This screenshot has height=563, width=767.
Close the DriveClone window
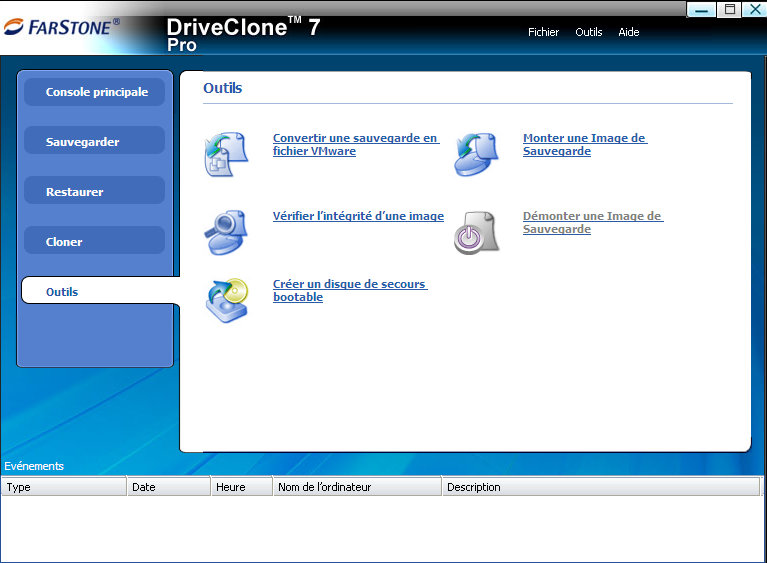[755, 9]
